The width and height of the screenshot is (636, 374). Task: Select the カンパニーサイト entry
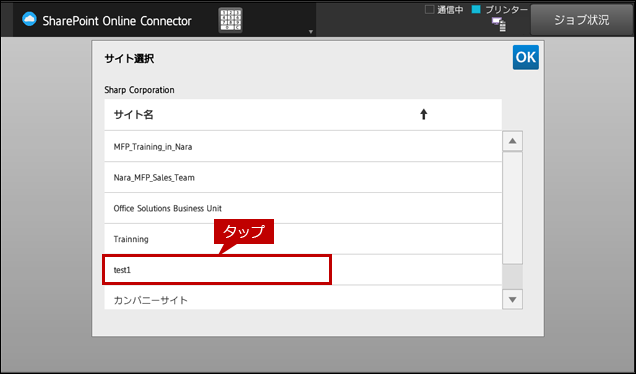[303, 298]
